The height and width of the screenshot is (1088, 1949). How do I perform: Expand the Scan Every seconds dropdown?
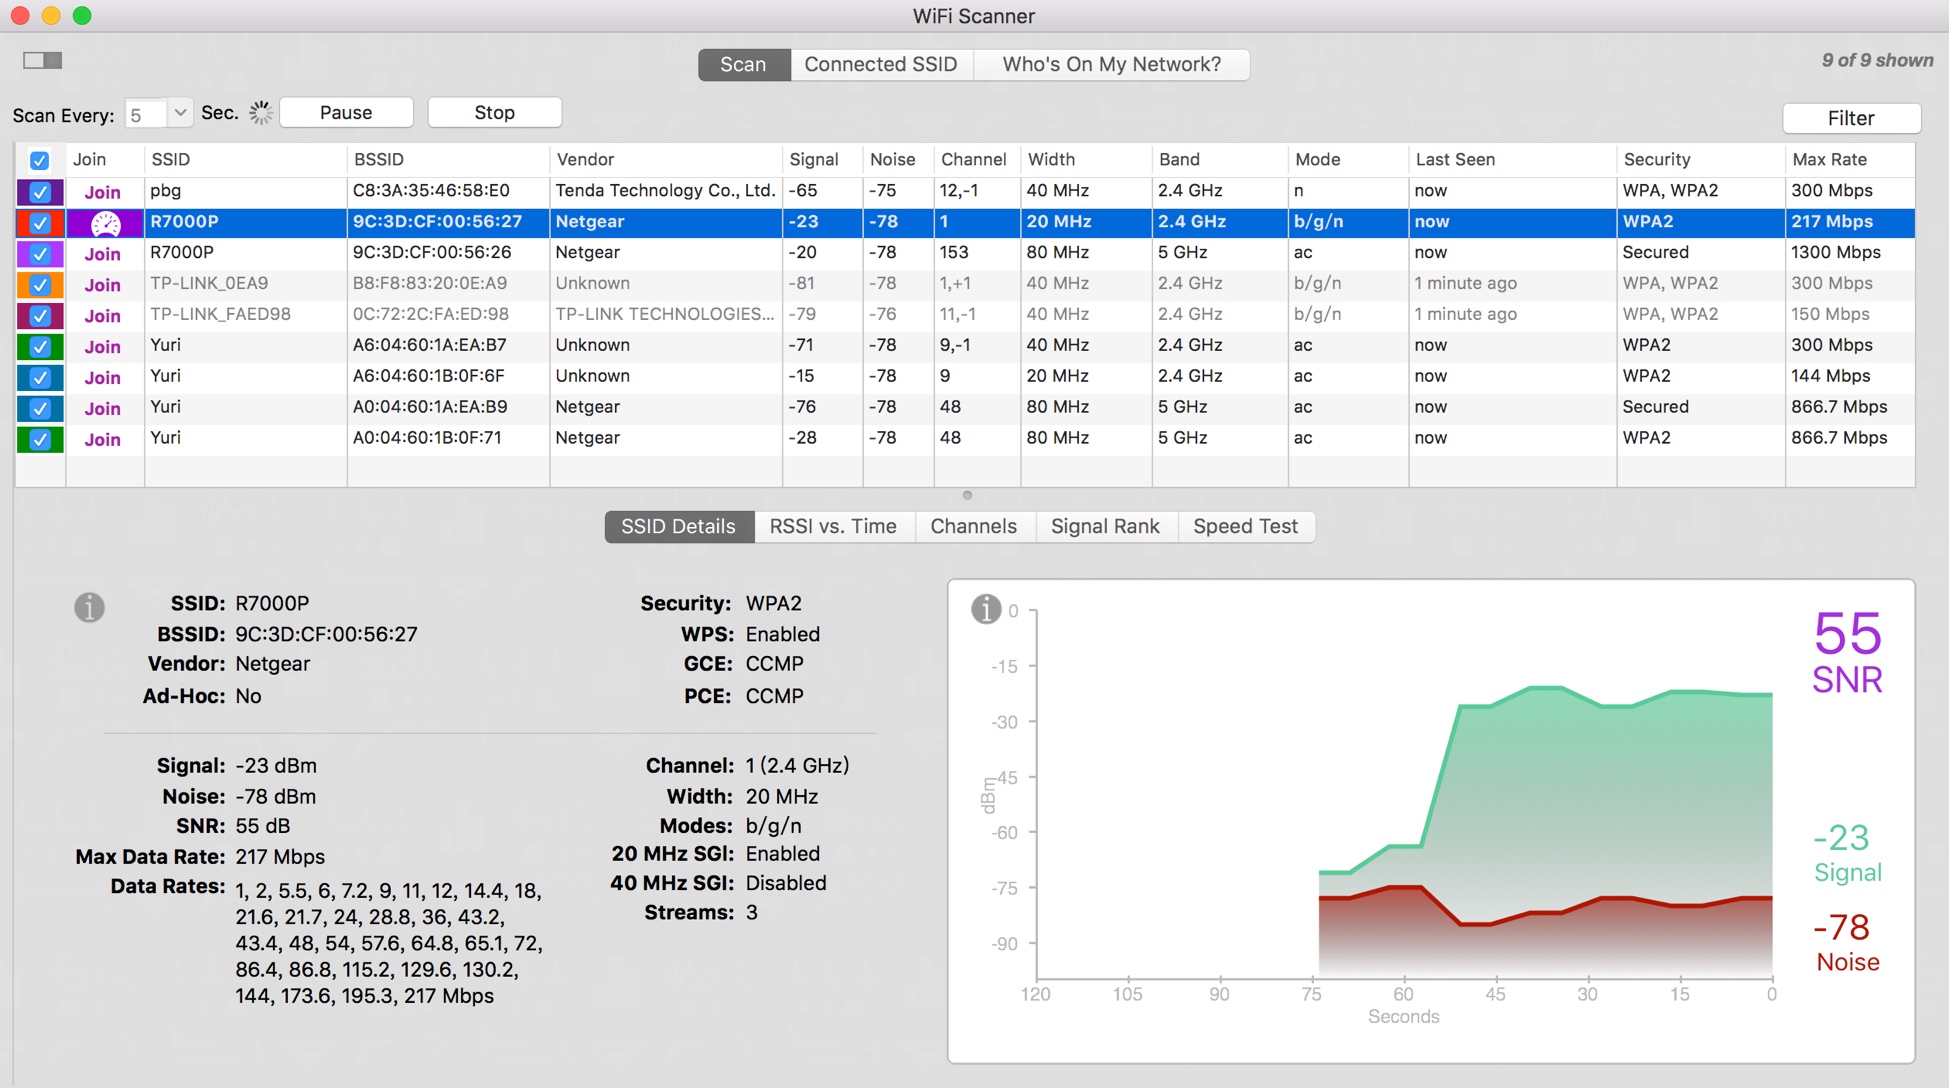(x=180, y=113)
